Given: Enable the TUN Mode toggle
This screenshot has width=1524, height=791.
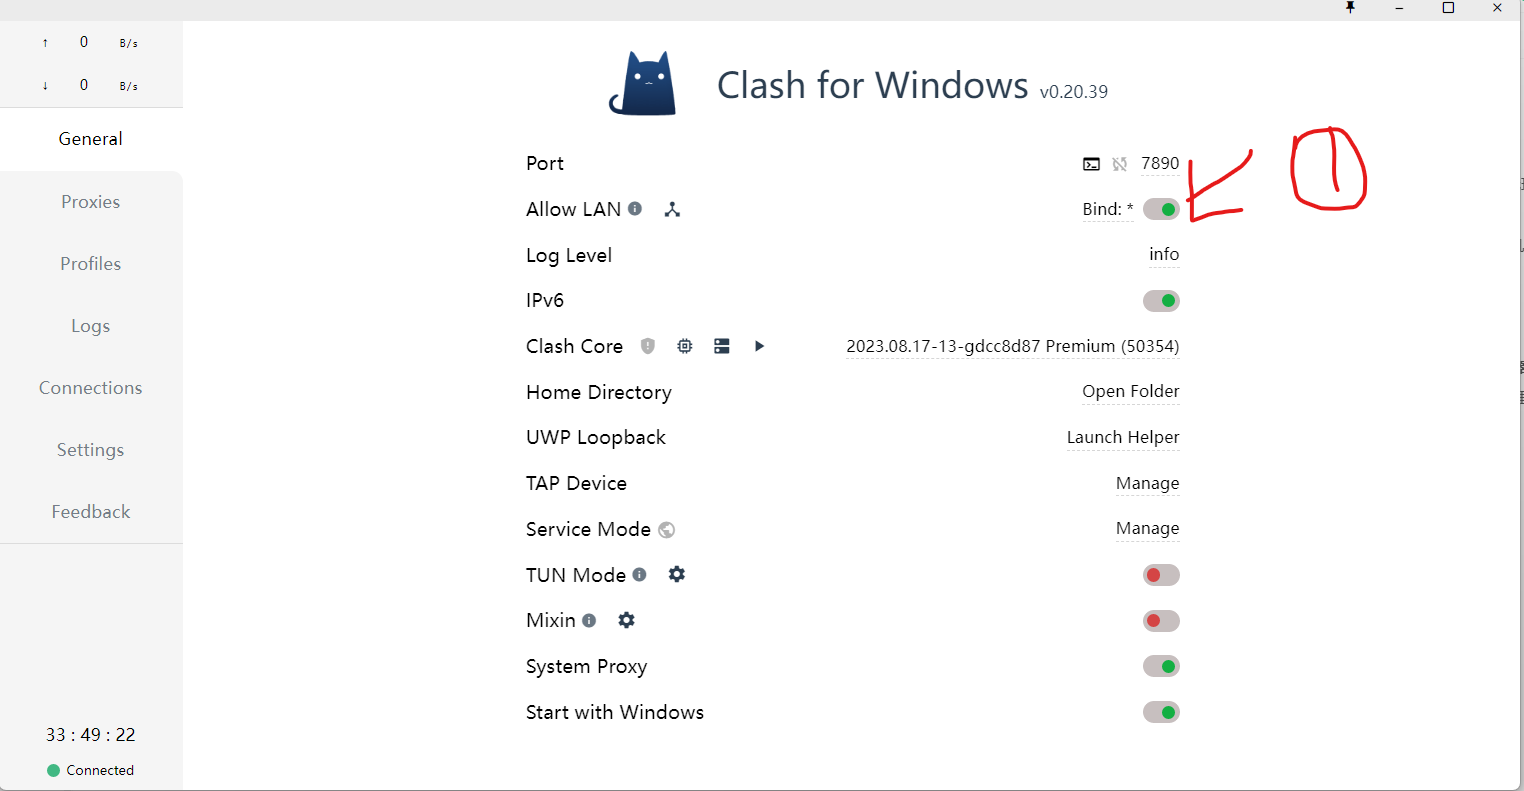Looking at the screenshot, I should pyautogui.click(x=1161, y=575).
